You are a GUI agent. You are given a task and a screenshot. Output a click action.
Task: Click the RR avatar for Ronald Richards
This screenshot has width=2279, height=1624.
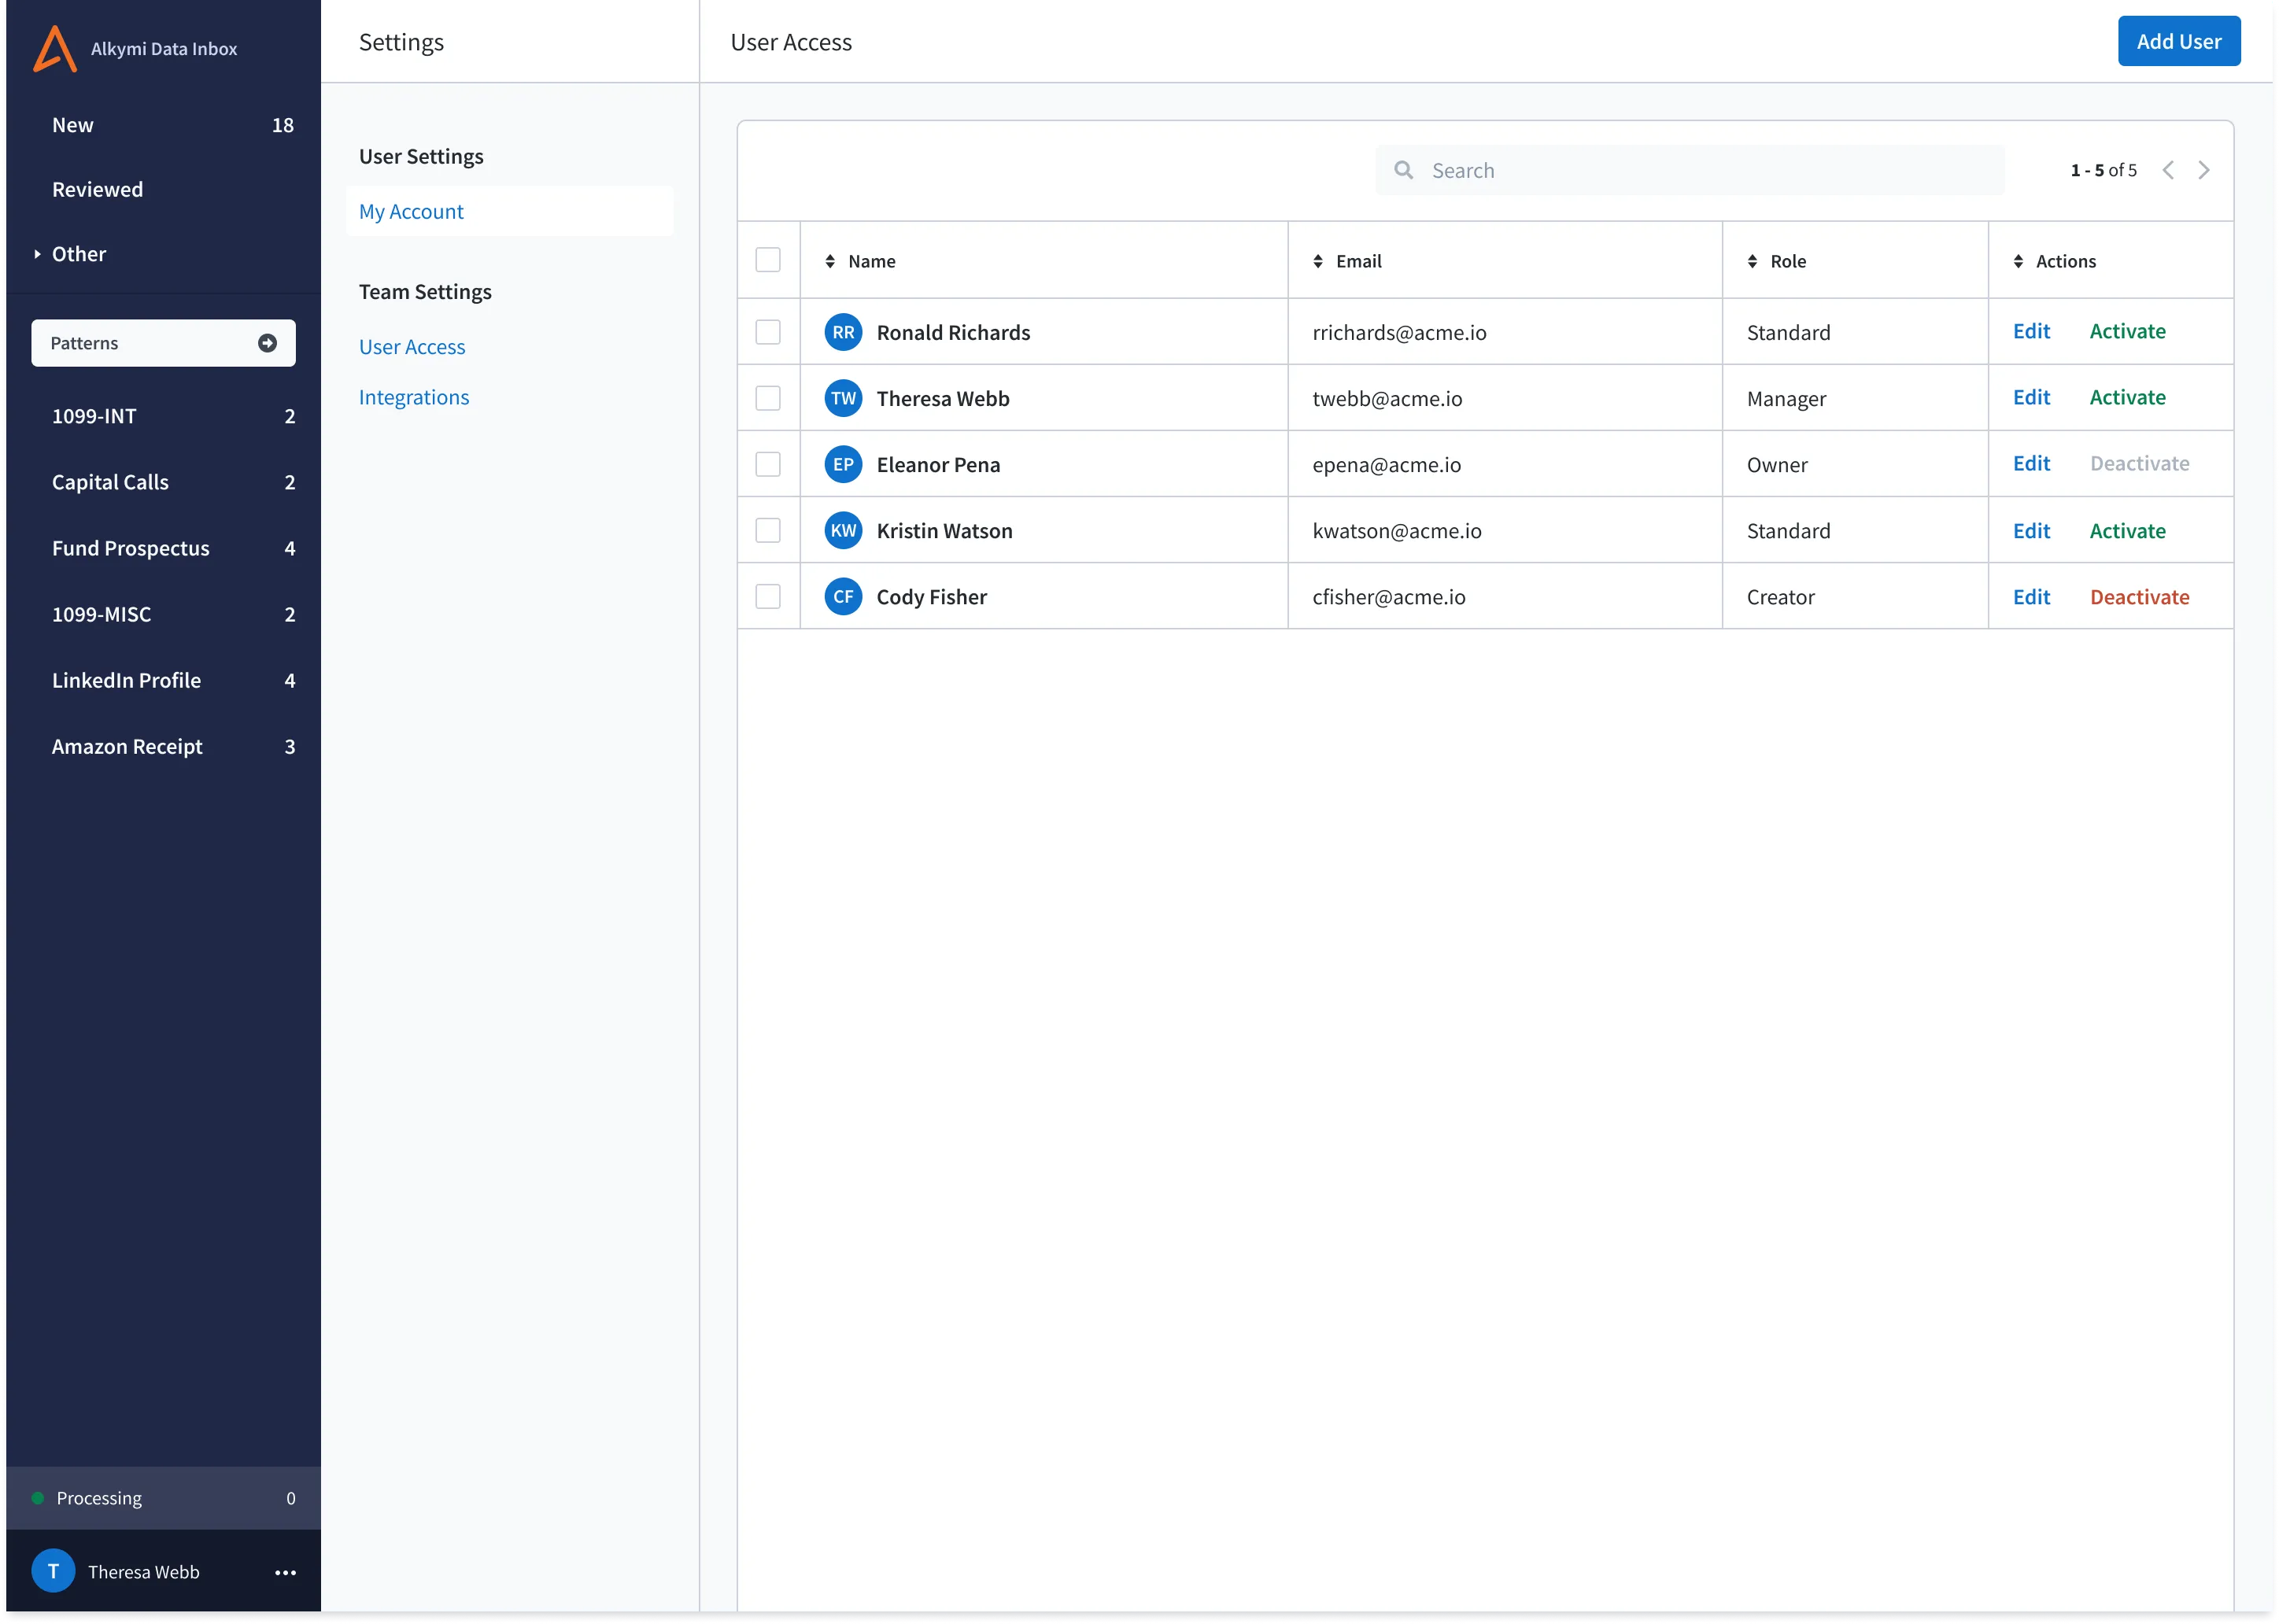tap(843, 332)
